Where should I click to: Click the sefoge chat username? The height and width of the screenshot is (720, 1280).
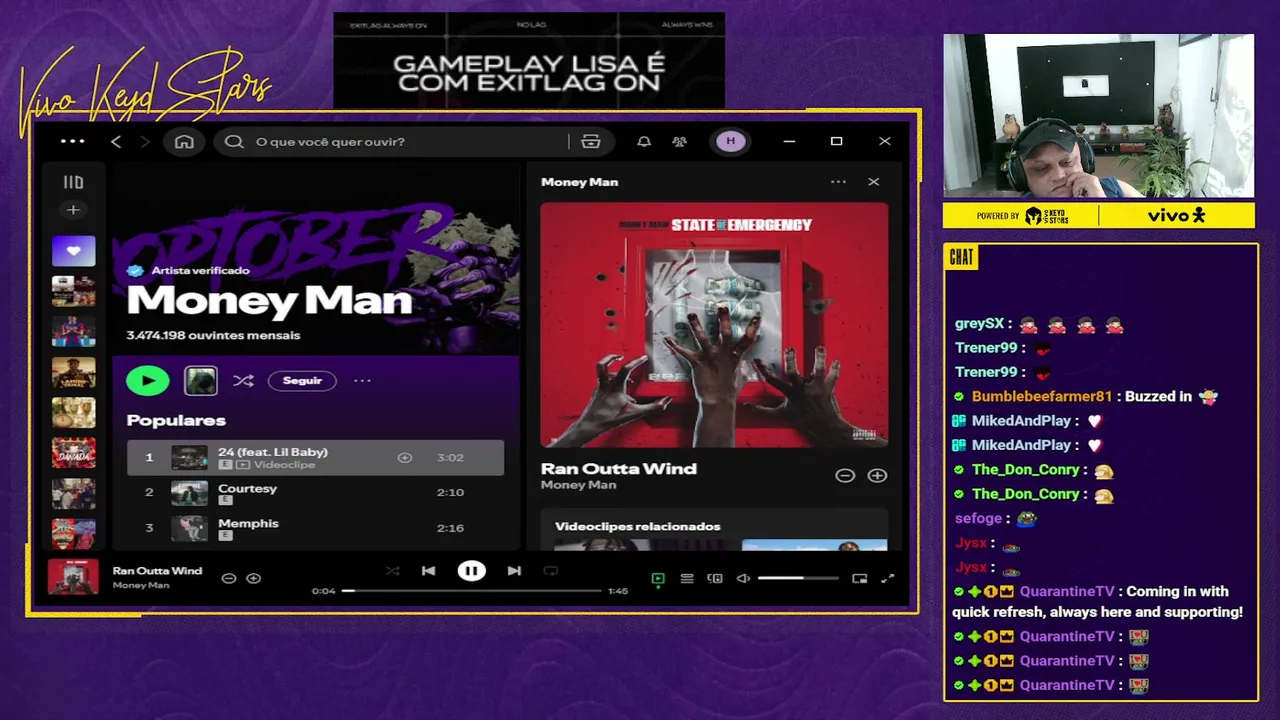tap(978, 518)
